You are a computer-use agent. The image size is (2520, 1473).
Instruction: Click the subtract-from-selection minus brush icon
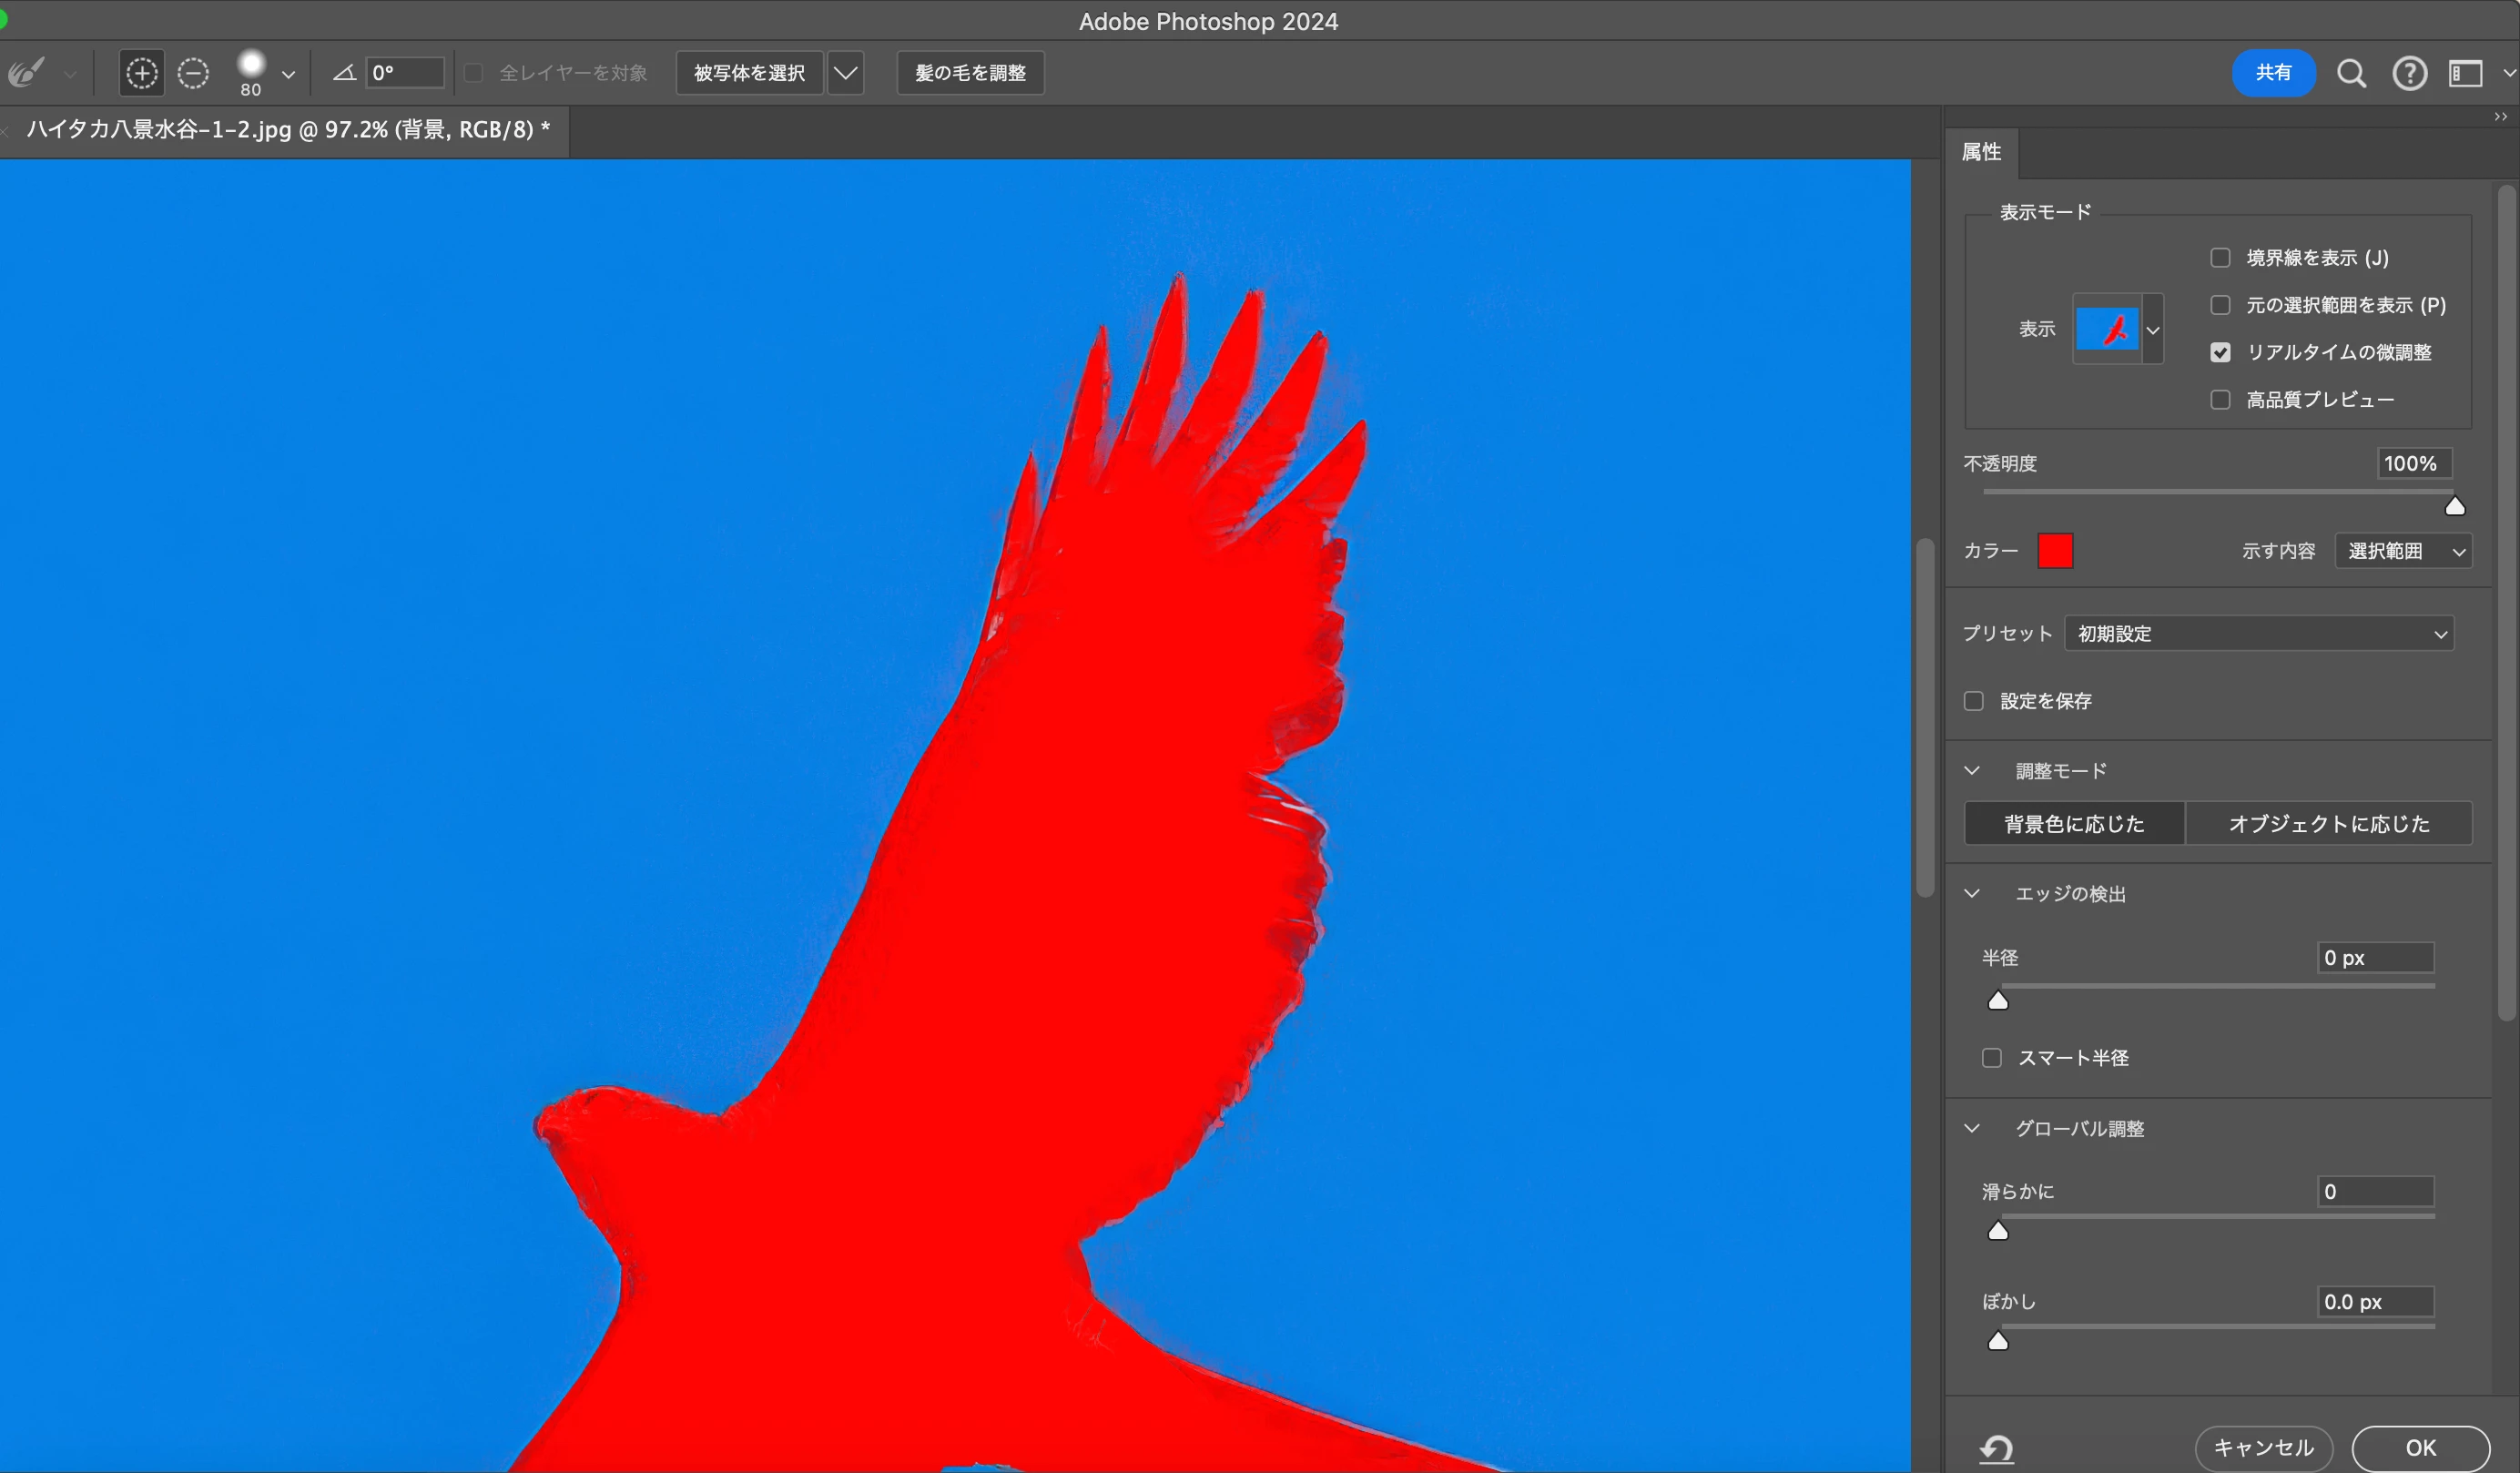pyautogui.click(x=193, y=73)
